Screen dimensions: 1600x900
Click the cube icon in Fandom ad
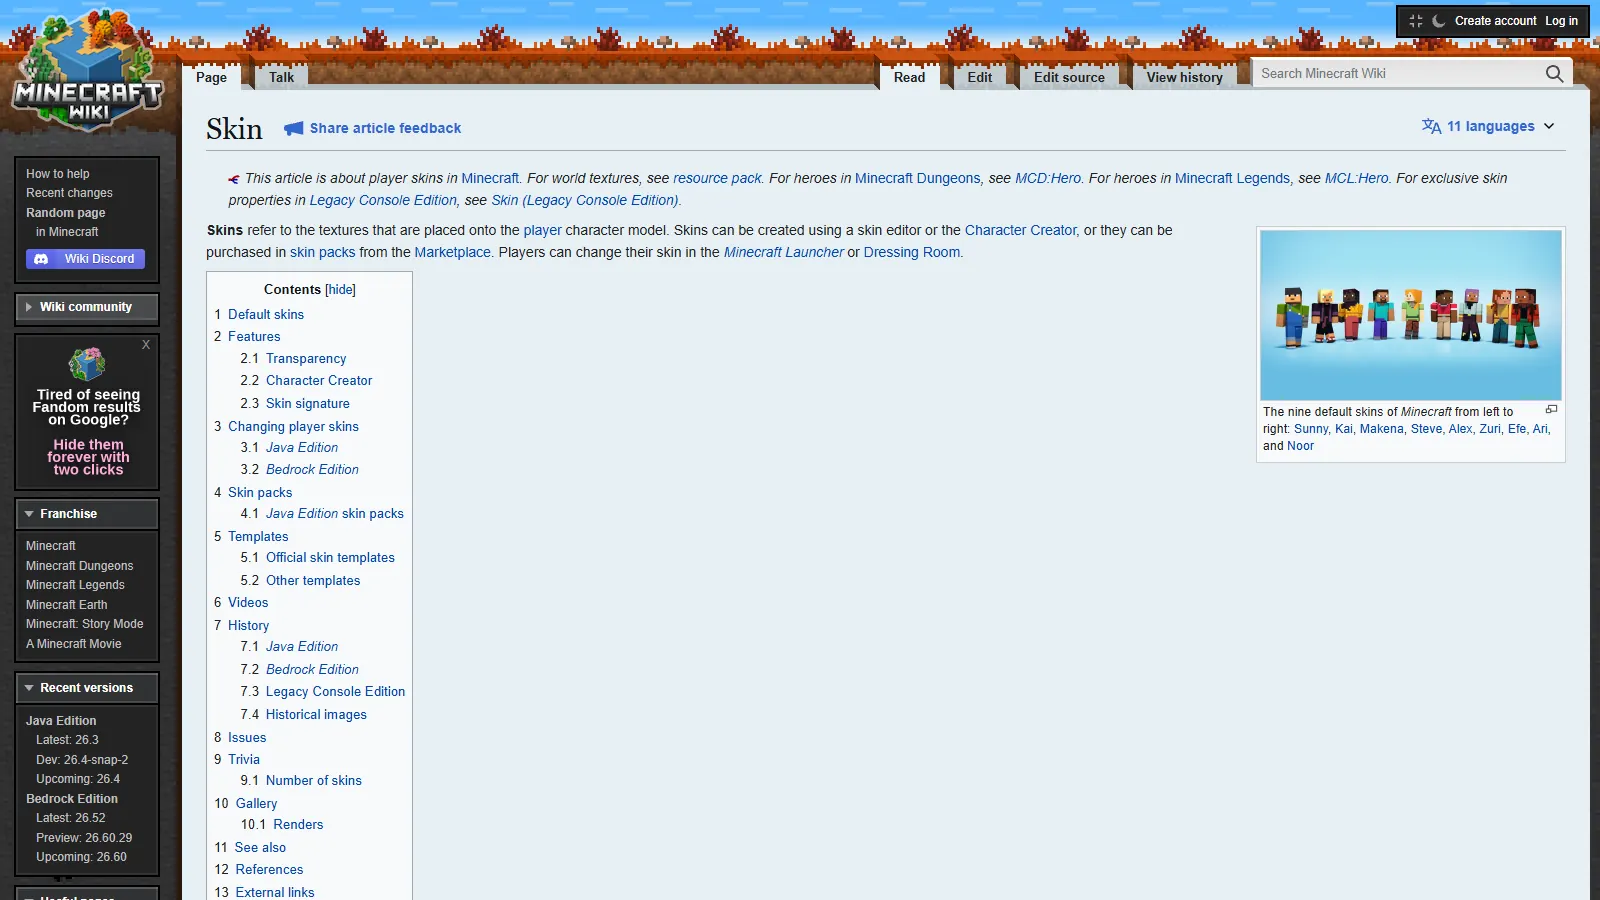click(x=87, y=364)
